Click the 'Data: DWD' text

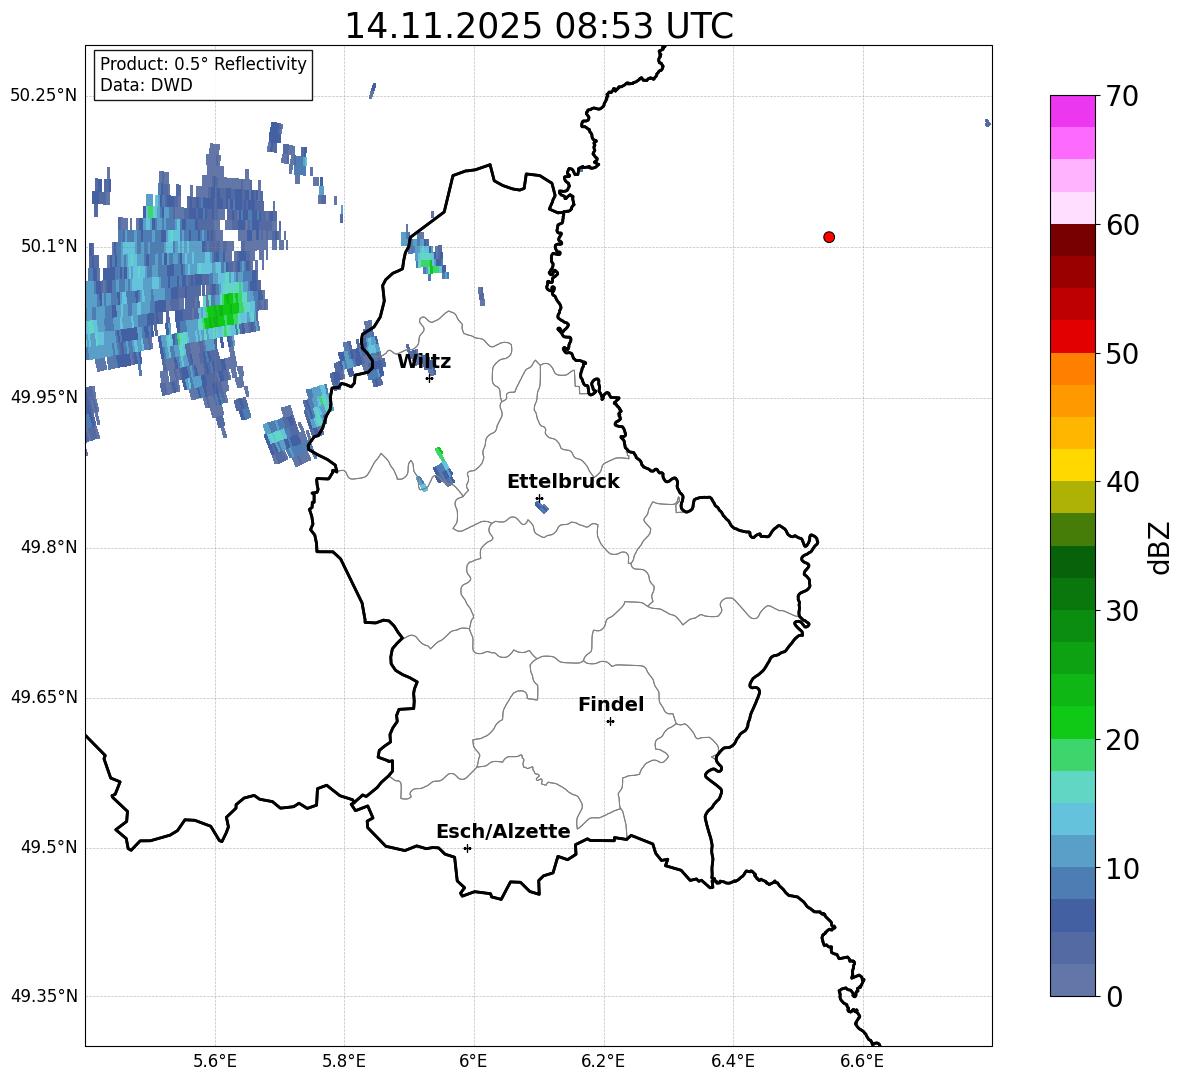click(x=146, y=85)
